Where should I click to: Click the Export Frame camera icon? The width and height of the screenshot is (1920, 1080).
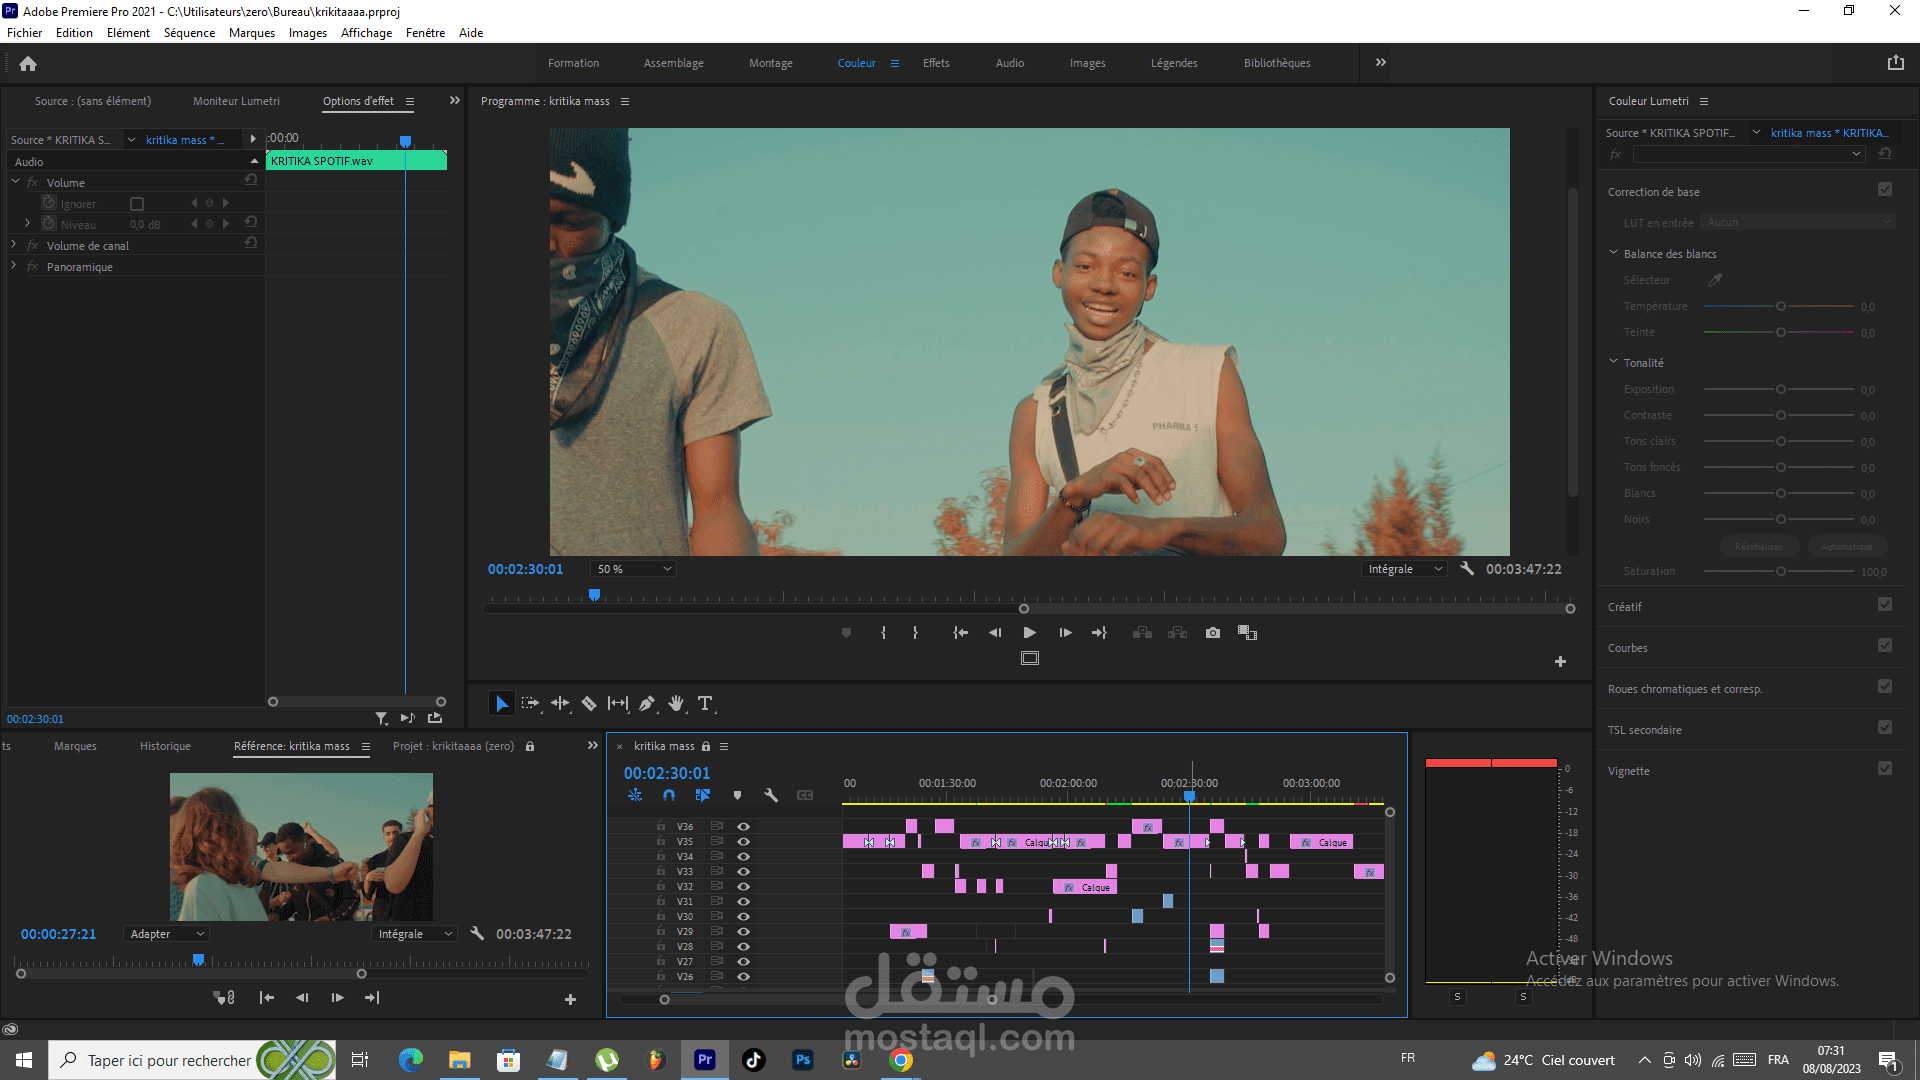pos(1212,633)
